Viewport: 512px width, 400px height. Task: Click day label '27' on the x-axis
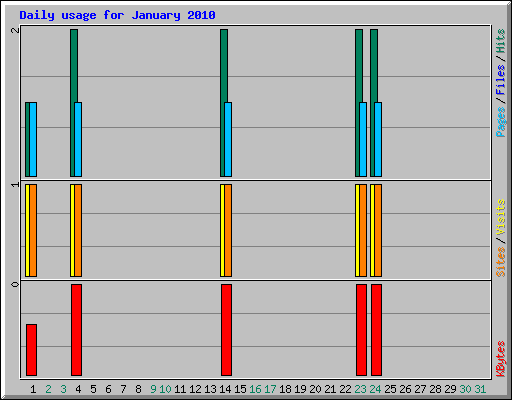pyautogui.click(x=420, y=389)
